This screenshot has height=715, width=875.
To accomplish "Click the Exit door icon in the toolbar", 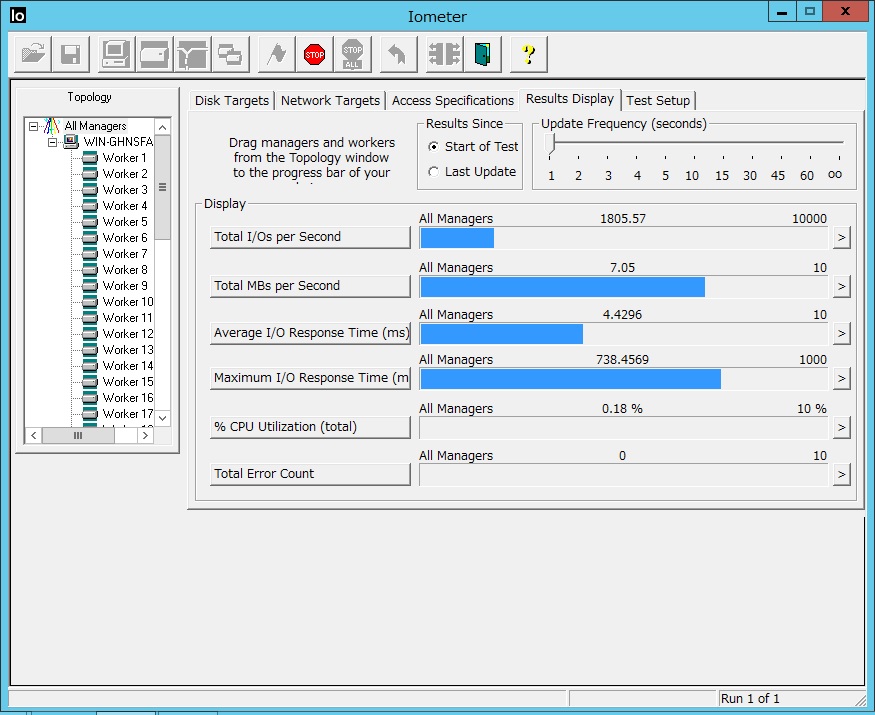I will (x=482, y=54).
